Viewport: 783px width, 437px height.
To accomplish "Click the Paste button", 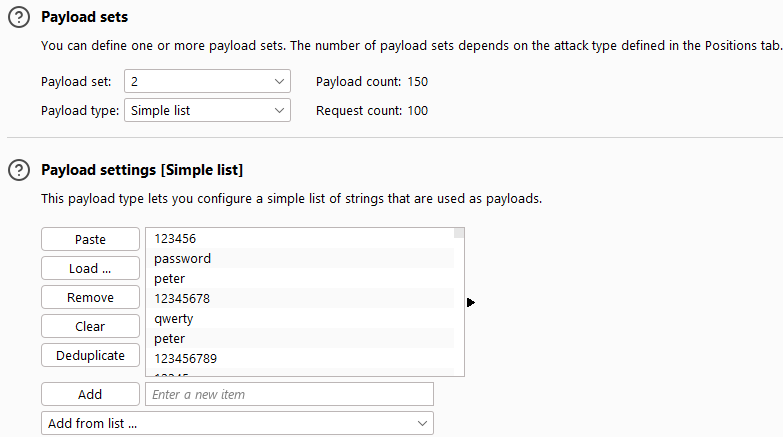I will [90, 239].
